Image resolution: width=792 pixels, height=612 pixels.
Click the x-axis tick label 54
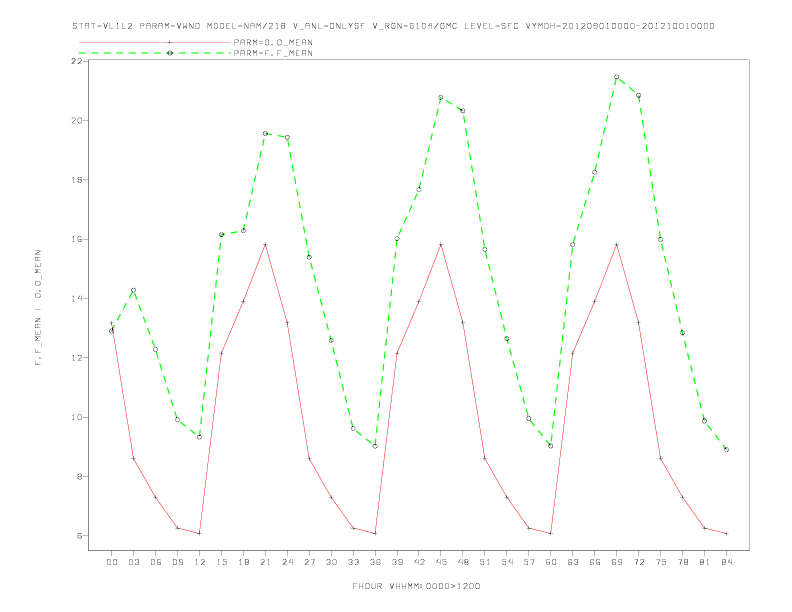pos(507,562)
